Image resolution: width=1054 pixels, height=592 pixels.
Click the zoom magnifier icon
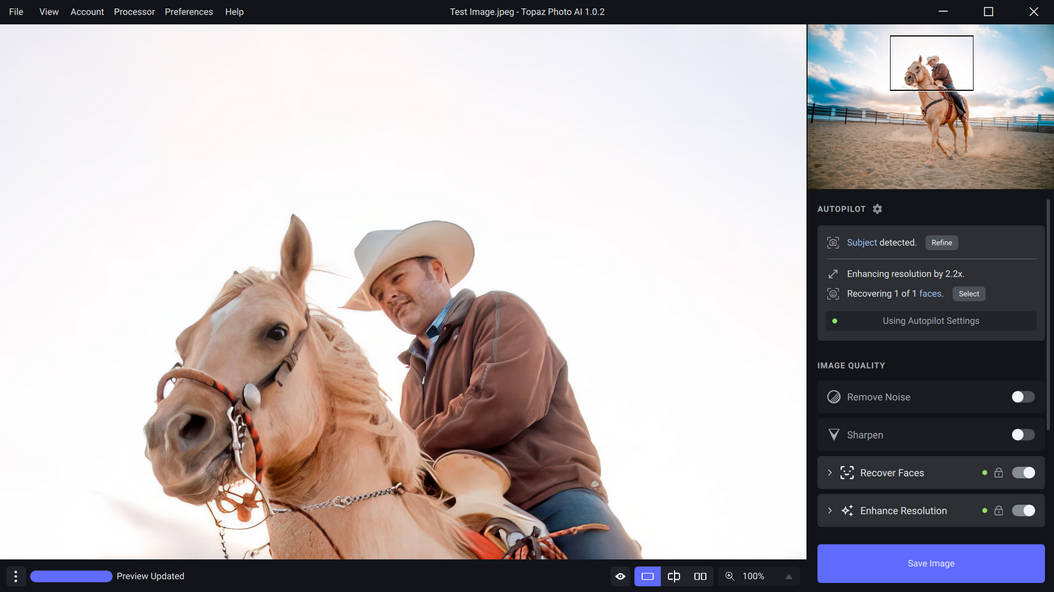[730, 576]
